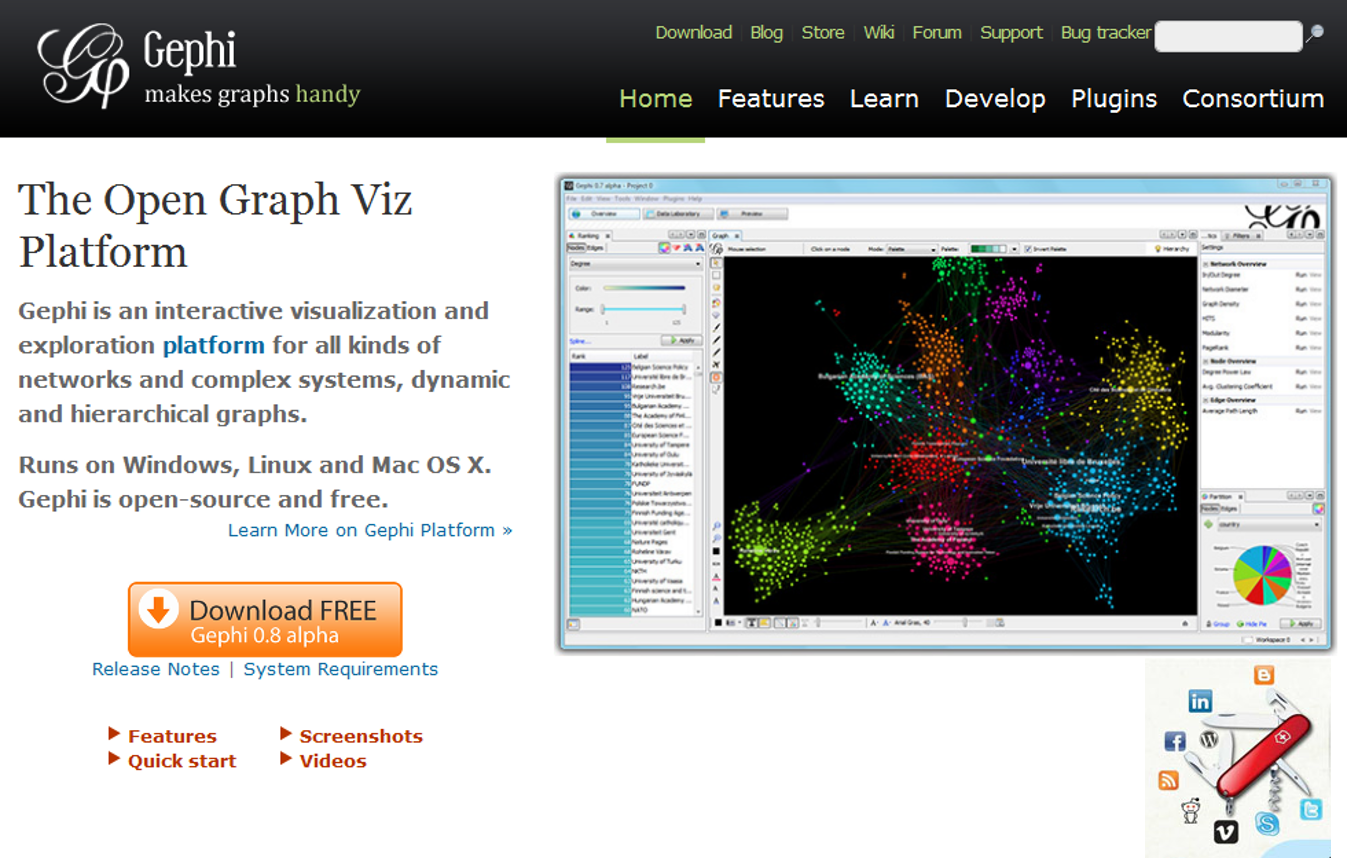Viewport: 1347px width, 858px height.
Task: Open the Wiki link
Action: click(x=879, y=32)
